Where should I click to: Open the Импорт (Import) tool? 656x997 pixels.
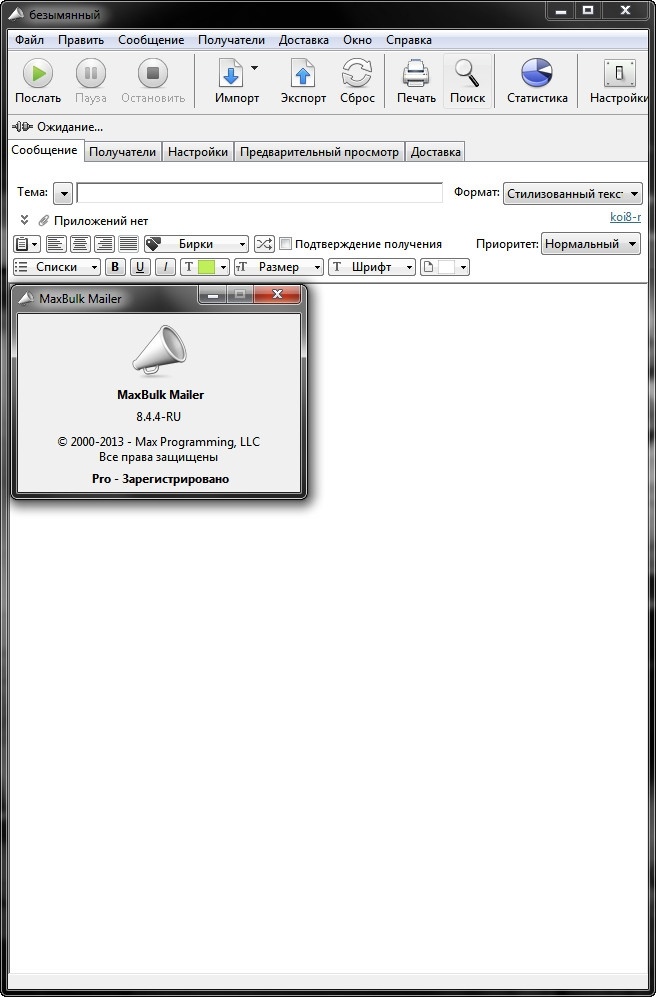click(232, 81)
